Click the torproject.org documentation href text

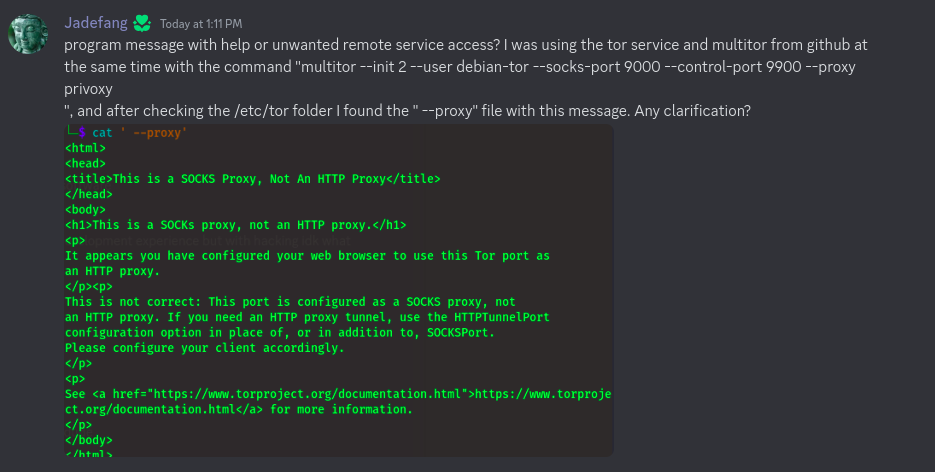click(307, 394)
